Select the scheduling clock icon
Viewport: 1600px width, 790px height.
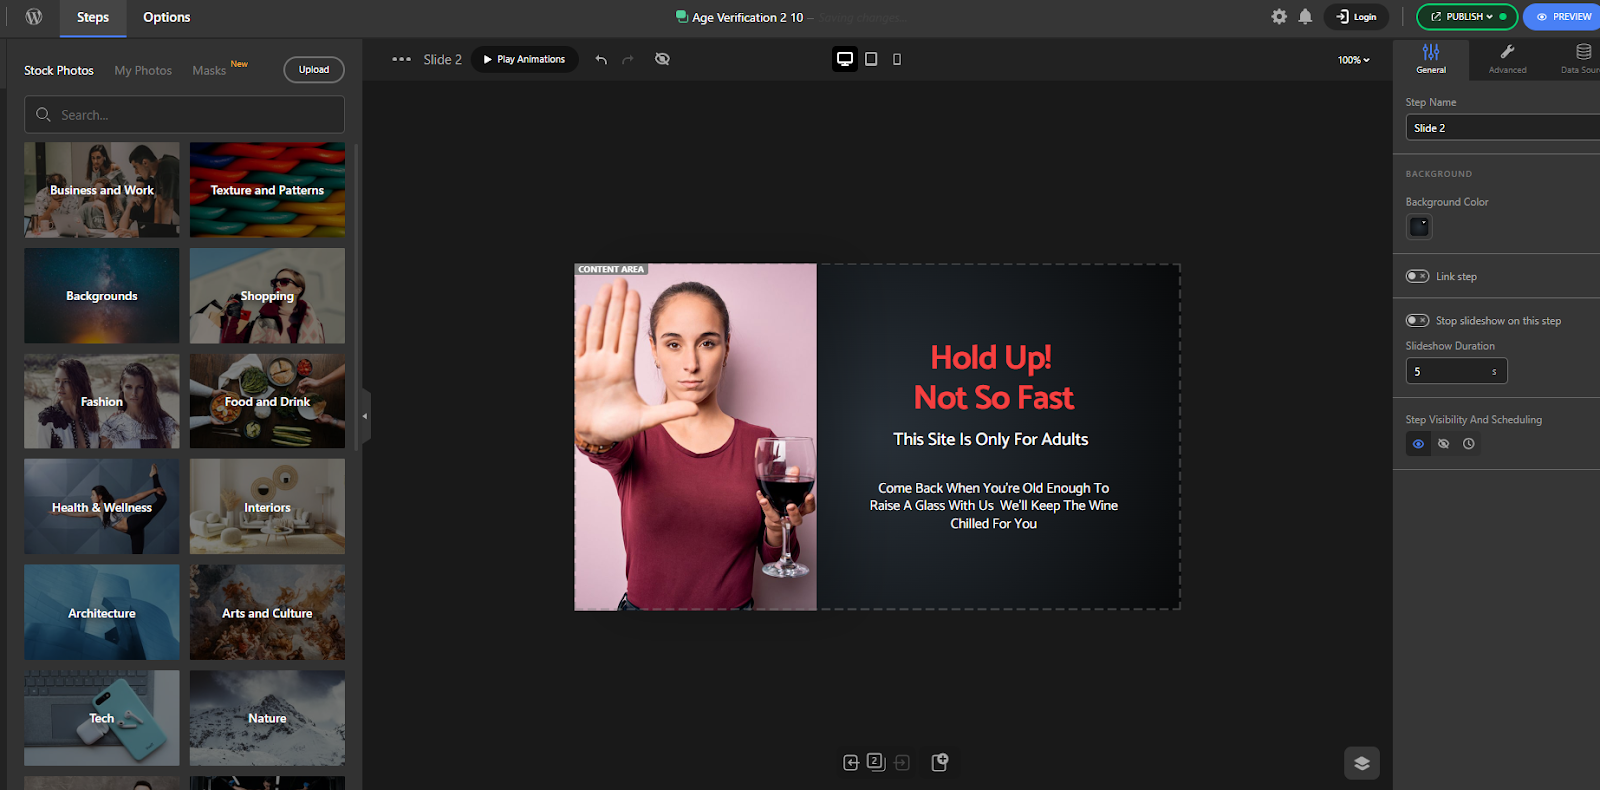[x=1469, y=444]
